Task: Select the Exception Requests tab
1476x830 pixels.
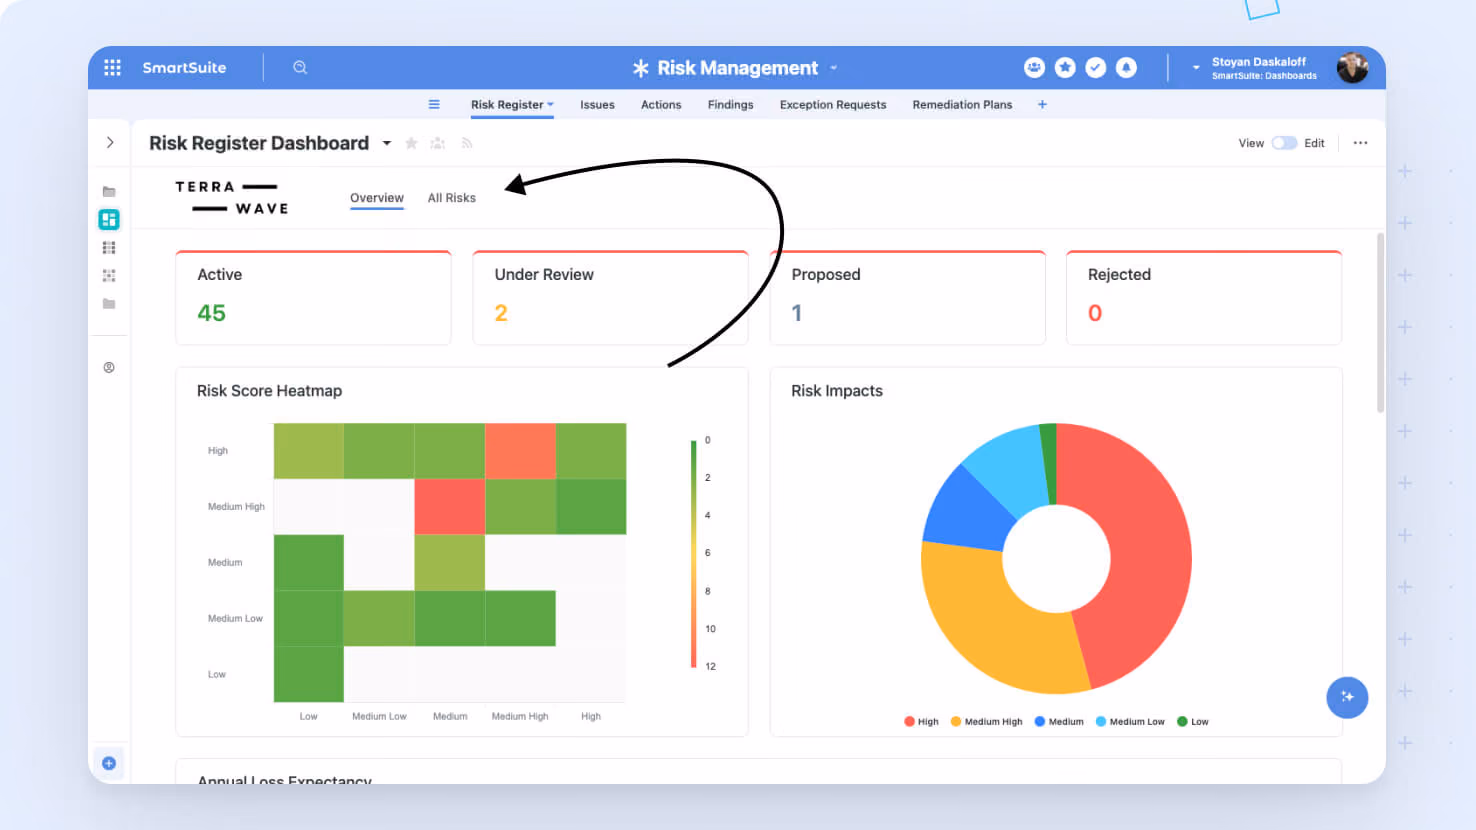Action: pyautogui.click(x=833, y=104)
